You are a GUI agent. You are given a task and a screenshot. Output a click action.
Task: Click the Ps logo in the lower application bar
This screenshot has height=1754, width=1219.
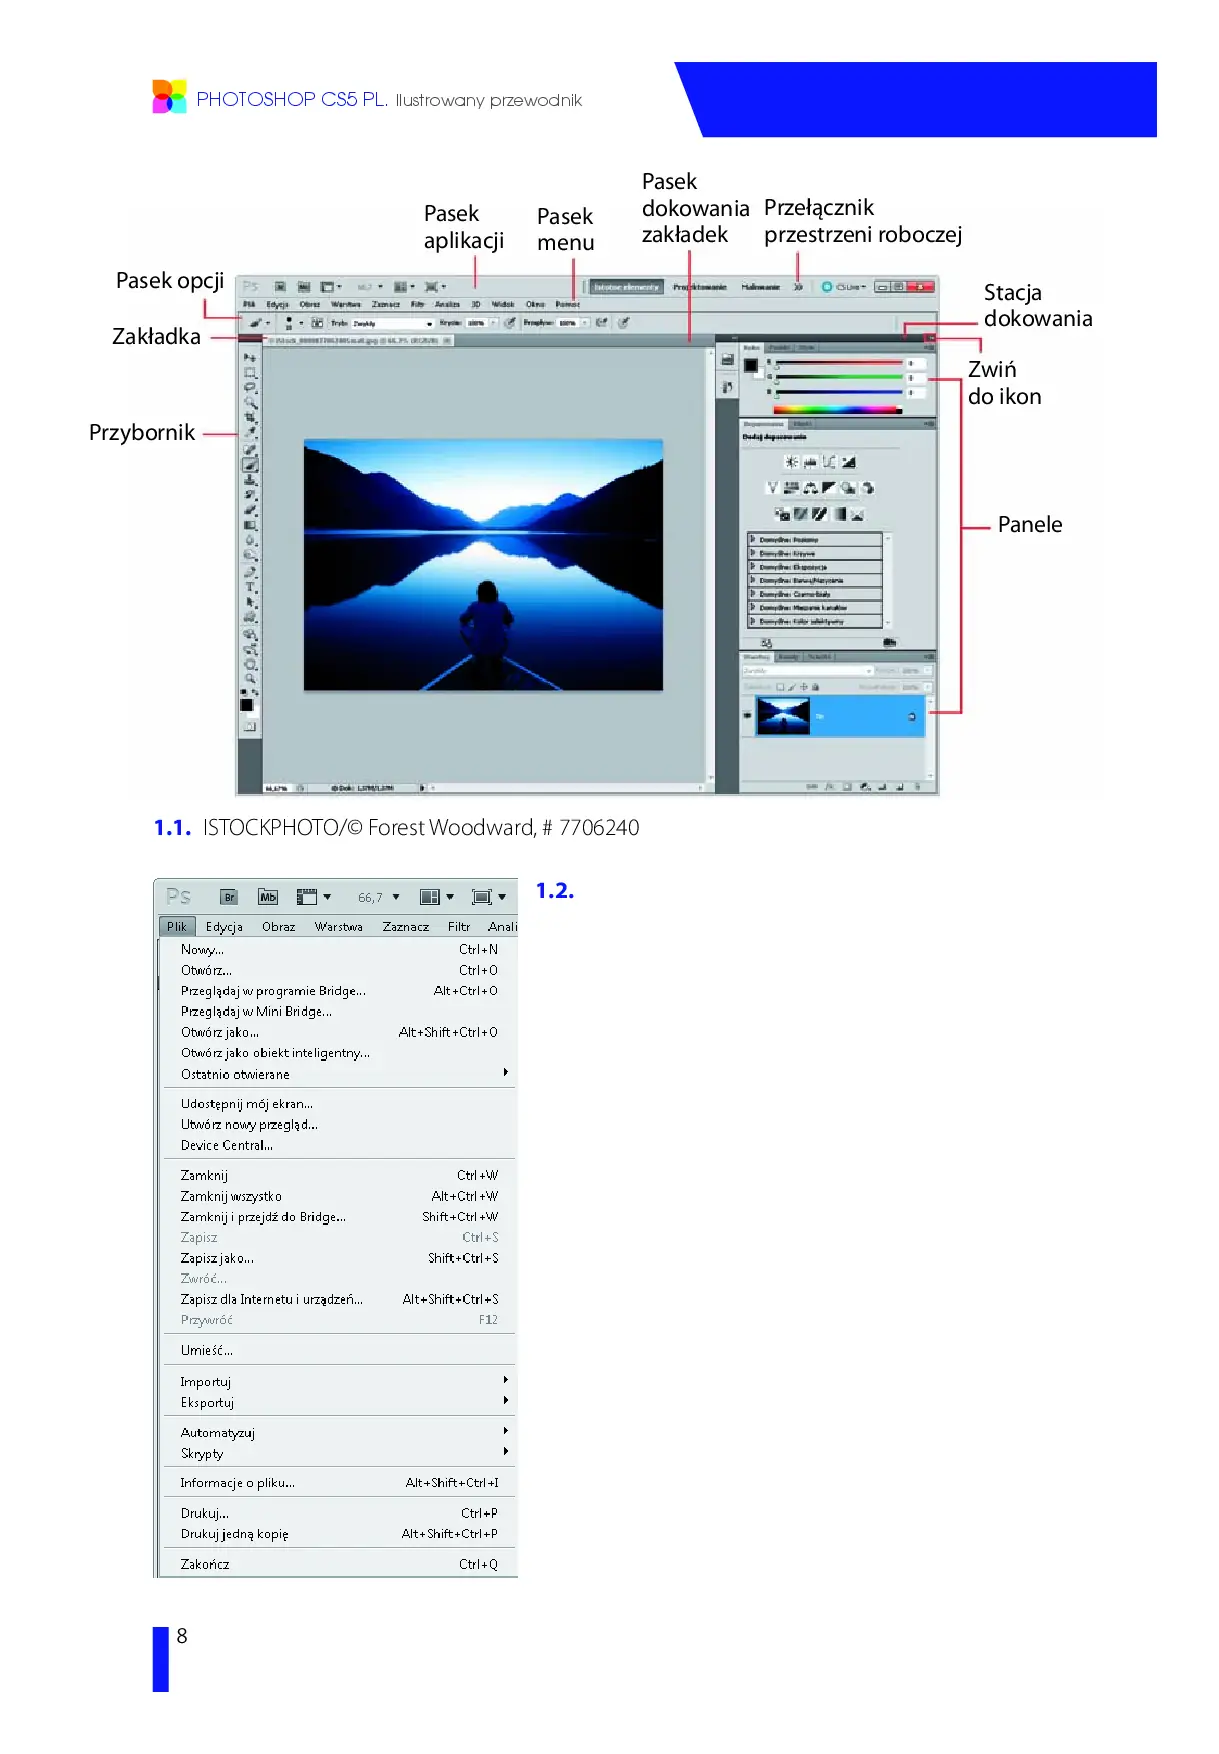click(179, 896)
